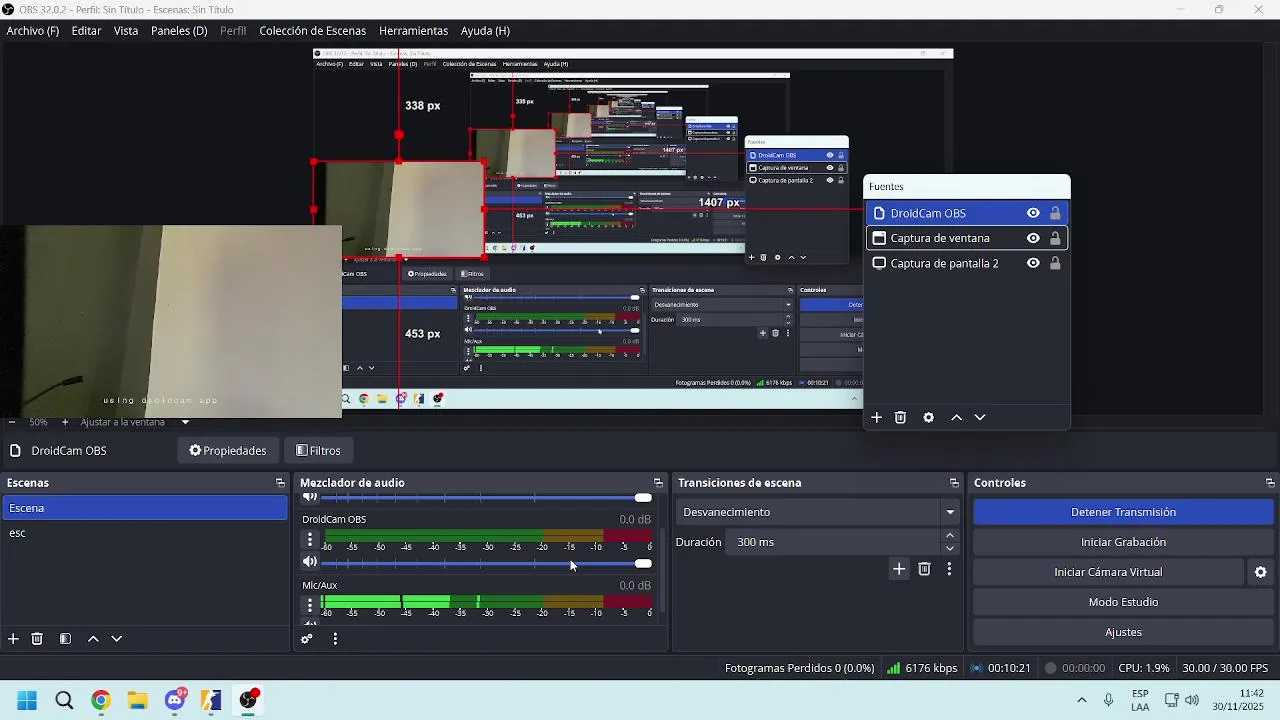Undock the Mezclador de audio panel
The width and height of the screenshot is (1280, 720).
tap(658, 483)
